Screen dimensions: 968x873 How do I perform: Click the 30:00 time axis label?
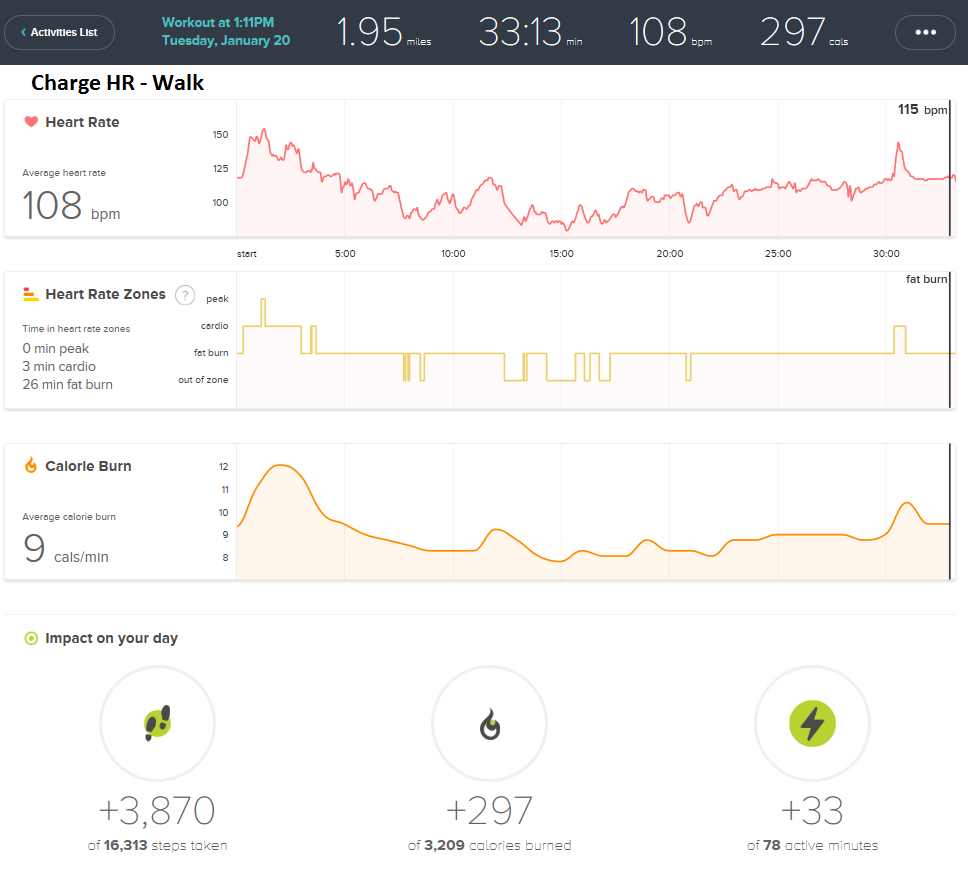coord(886,254)
